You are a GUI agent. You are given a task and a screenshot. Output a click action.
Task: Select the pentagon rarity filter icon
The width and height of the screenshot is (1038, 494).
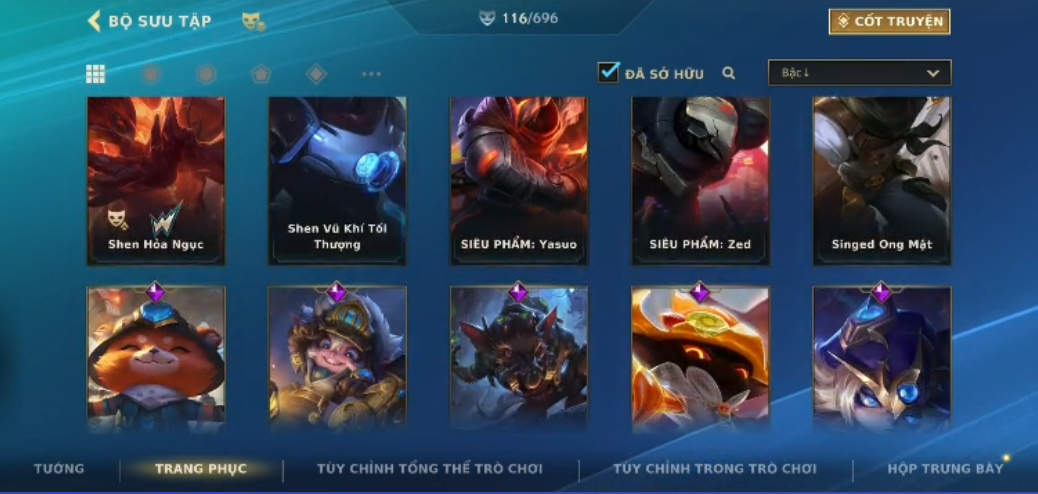coord(261,74)
